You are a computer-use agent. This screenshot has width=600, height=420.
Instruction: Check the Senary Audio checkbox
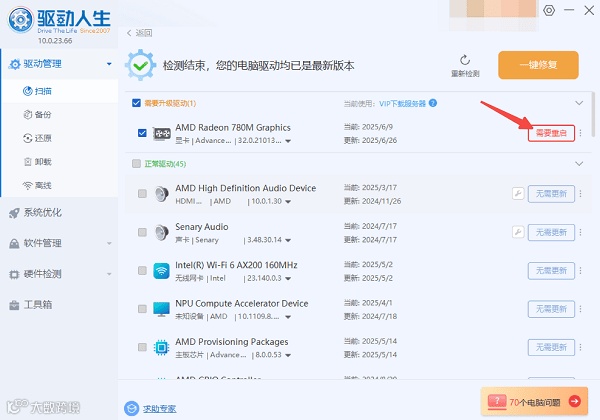coord(142,232)
